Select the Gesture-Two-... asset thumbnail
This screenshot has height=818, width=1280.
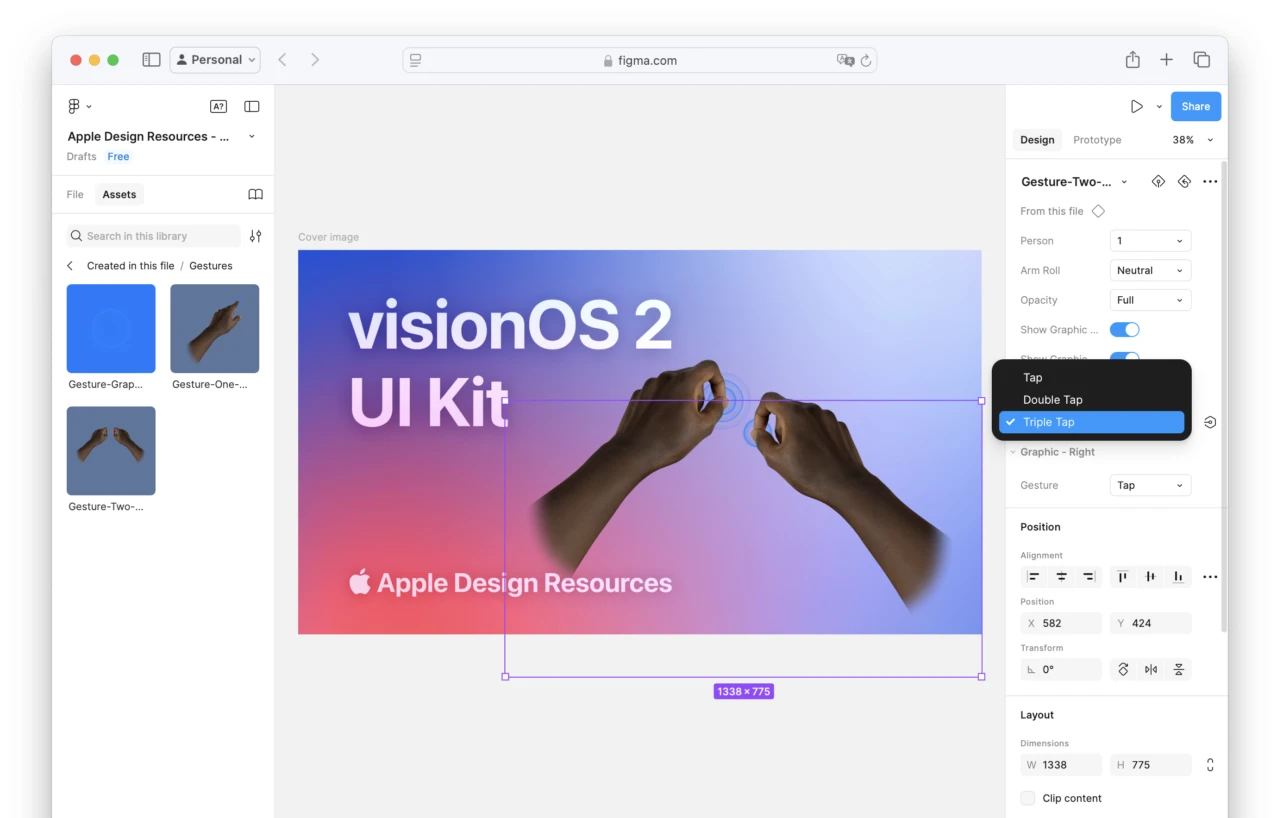pos(111,451)
